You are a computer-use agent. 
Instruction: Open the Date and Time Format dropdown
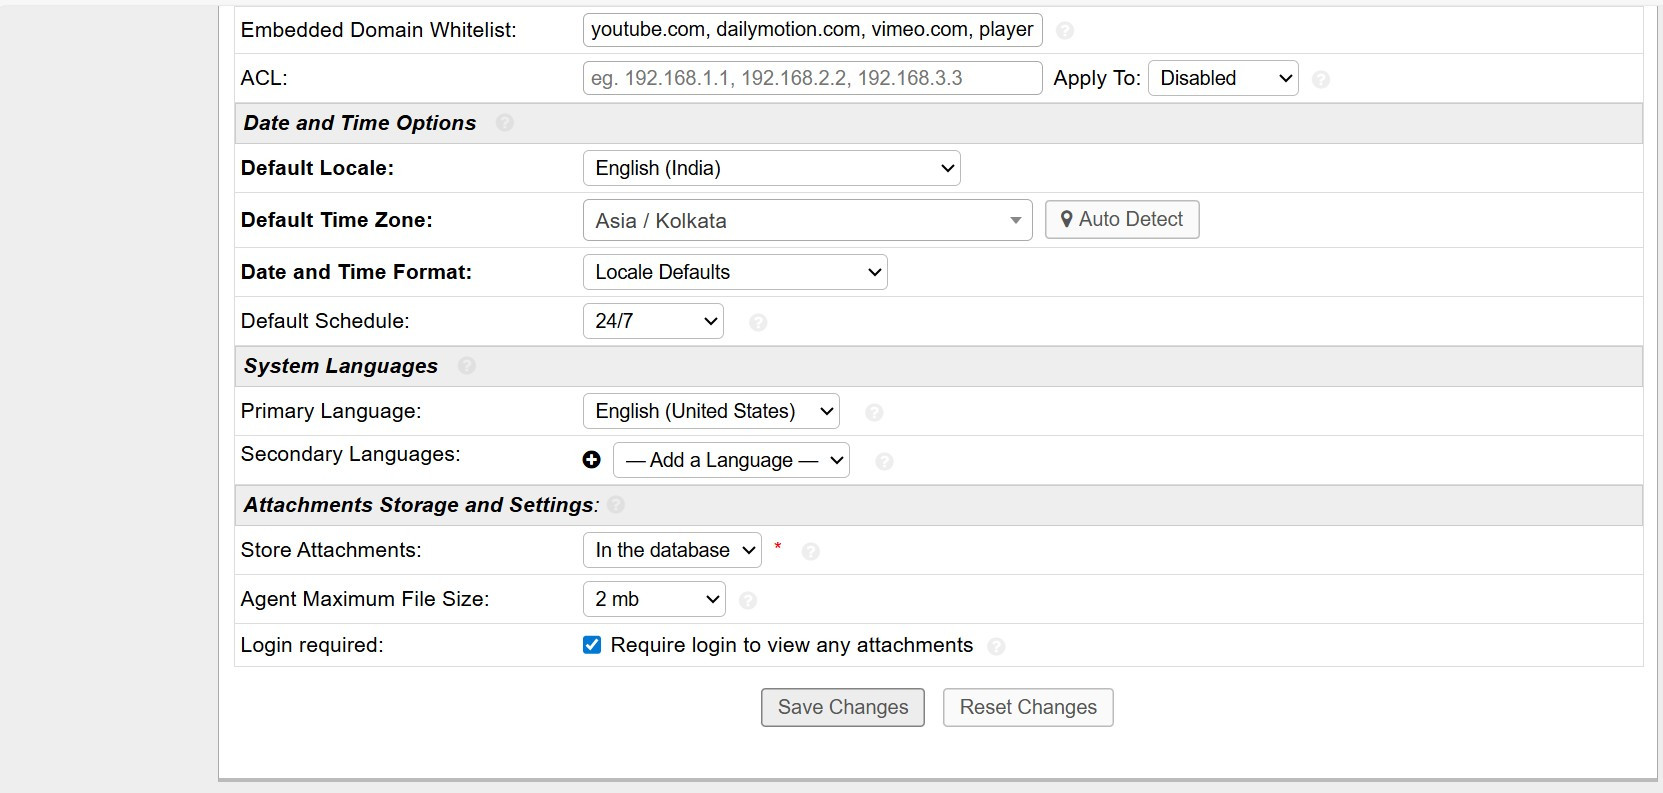coord(735,272)
